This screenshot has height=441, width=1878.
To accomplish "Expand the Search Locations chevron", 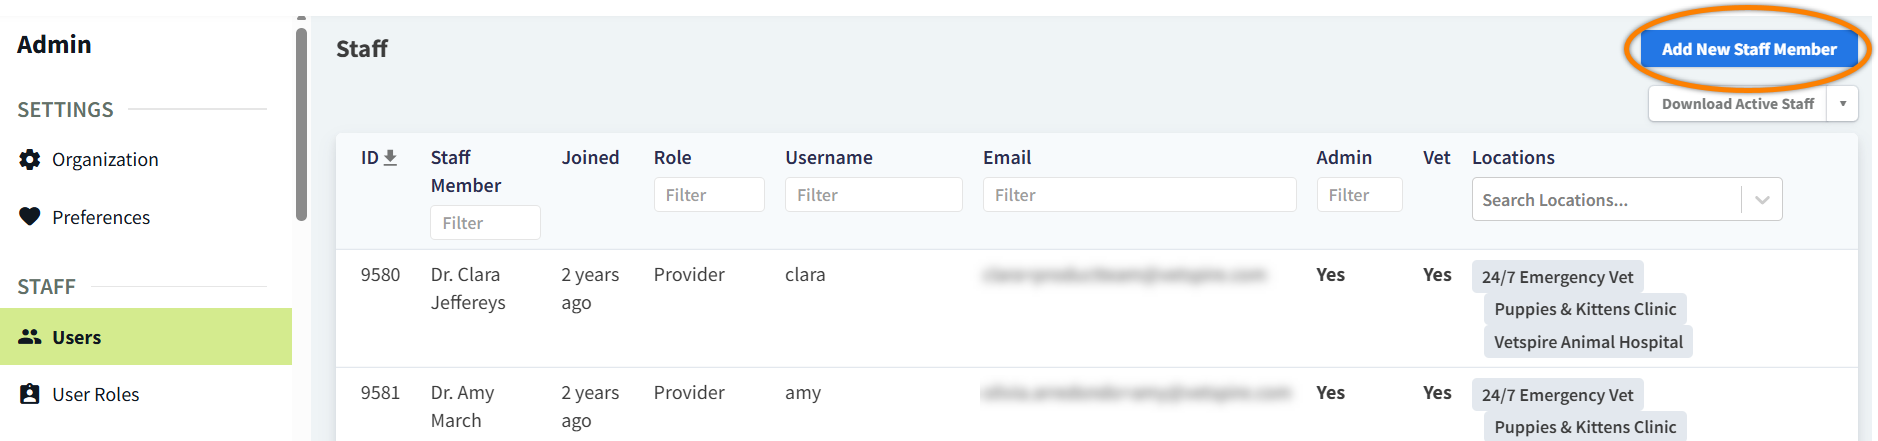I will [x=1762, y=200].
